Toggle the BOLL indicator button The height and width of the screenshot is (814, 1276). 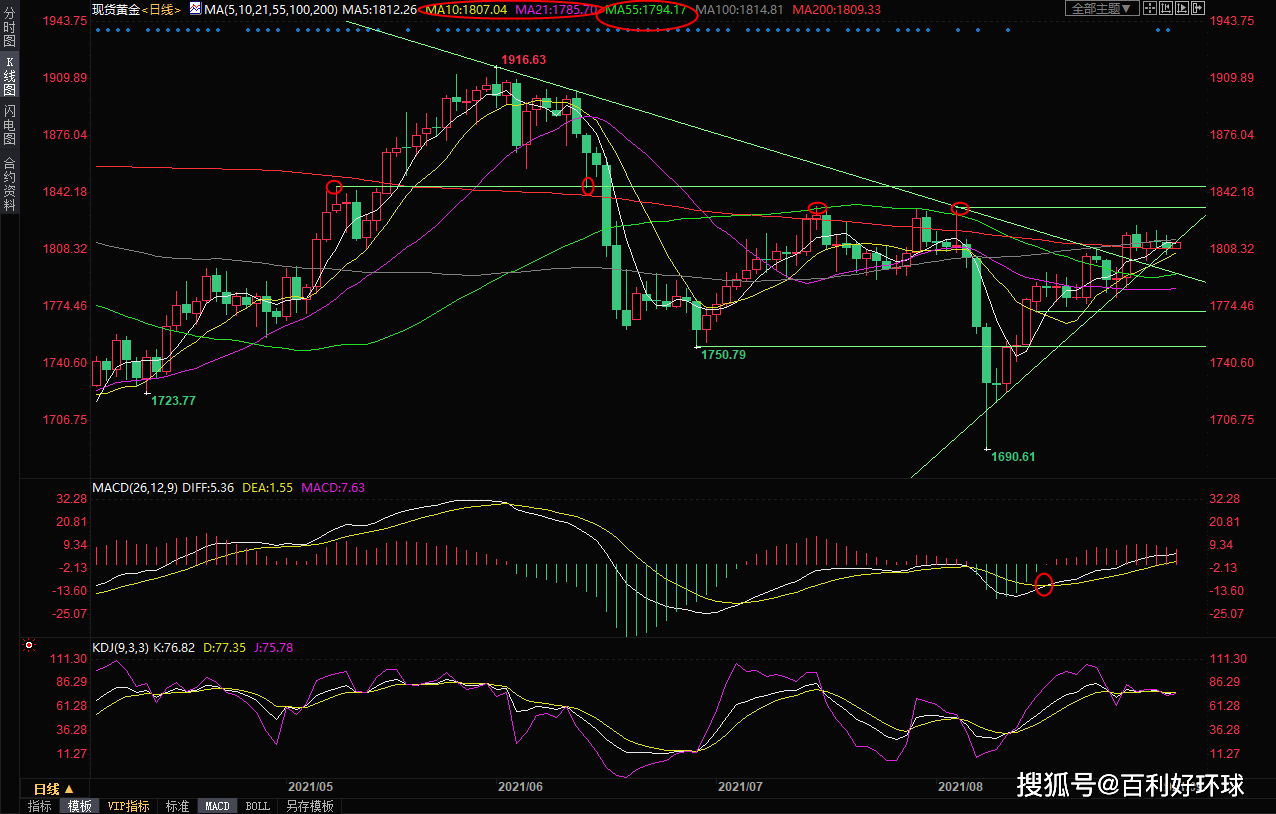tap(257, 806)
